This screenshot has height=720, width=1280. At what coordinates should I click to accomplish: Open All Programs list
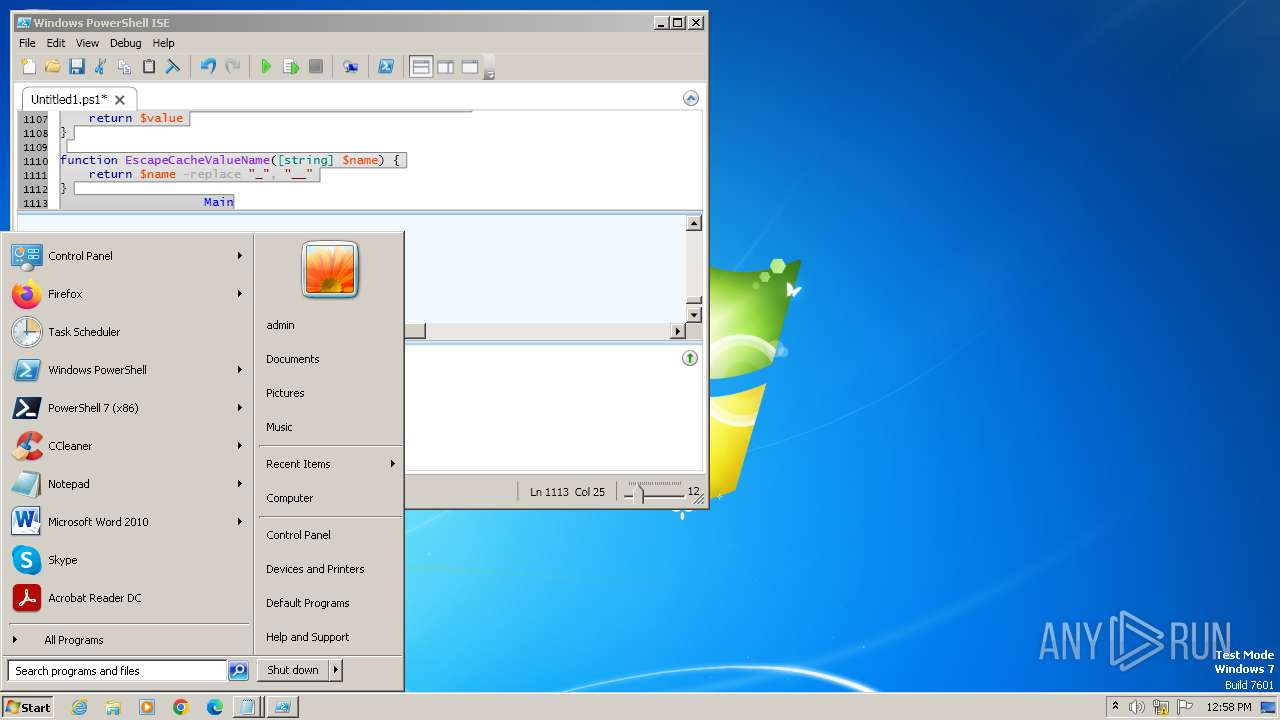coord(128,640)
